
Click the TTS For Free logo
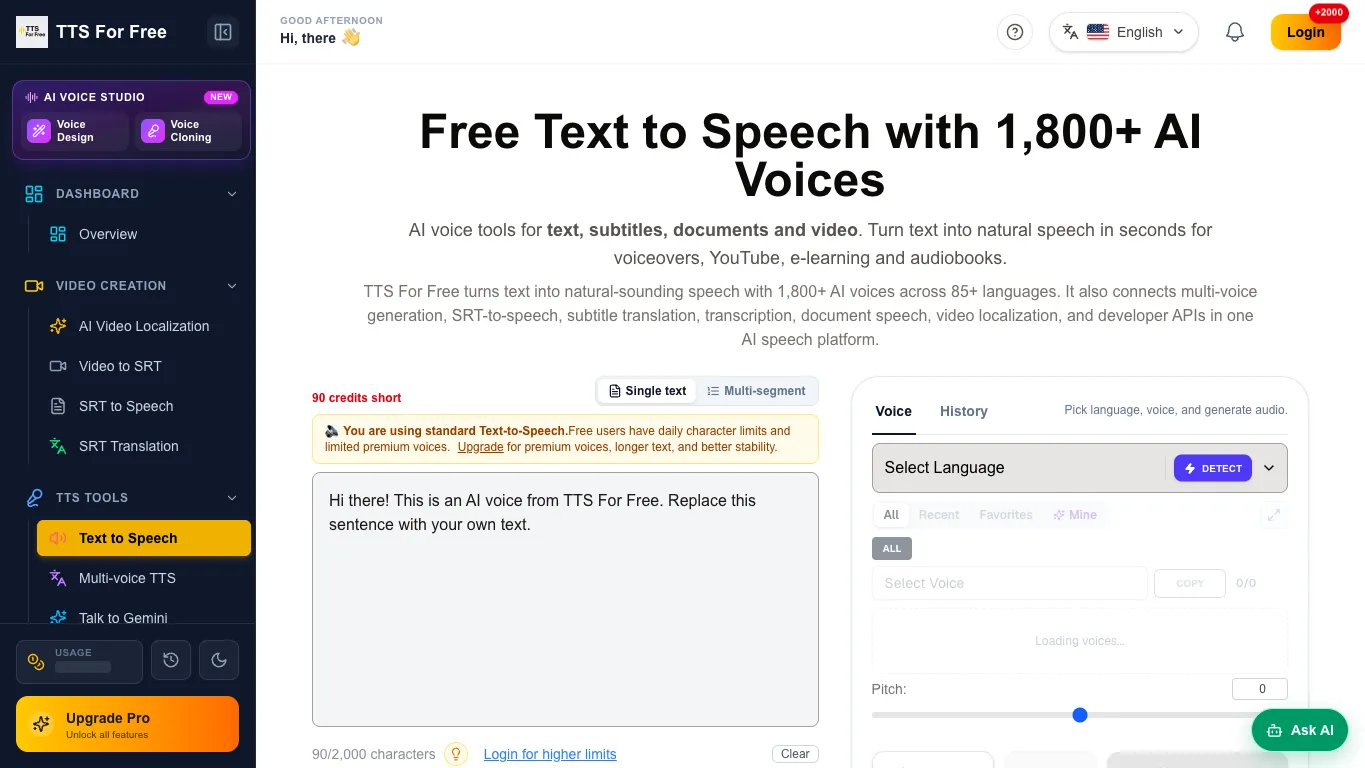32,32
